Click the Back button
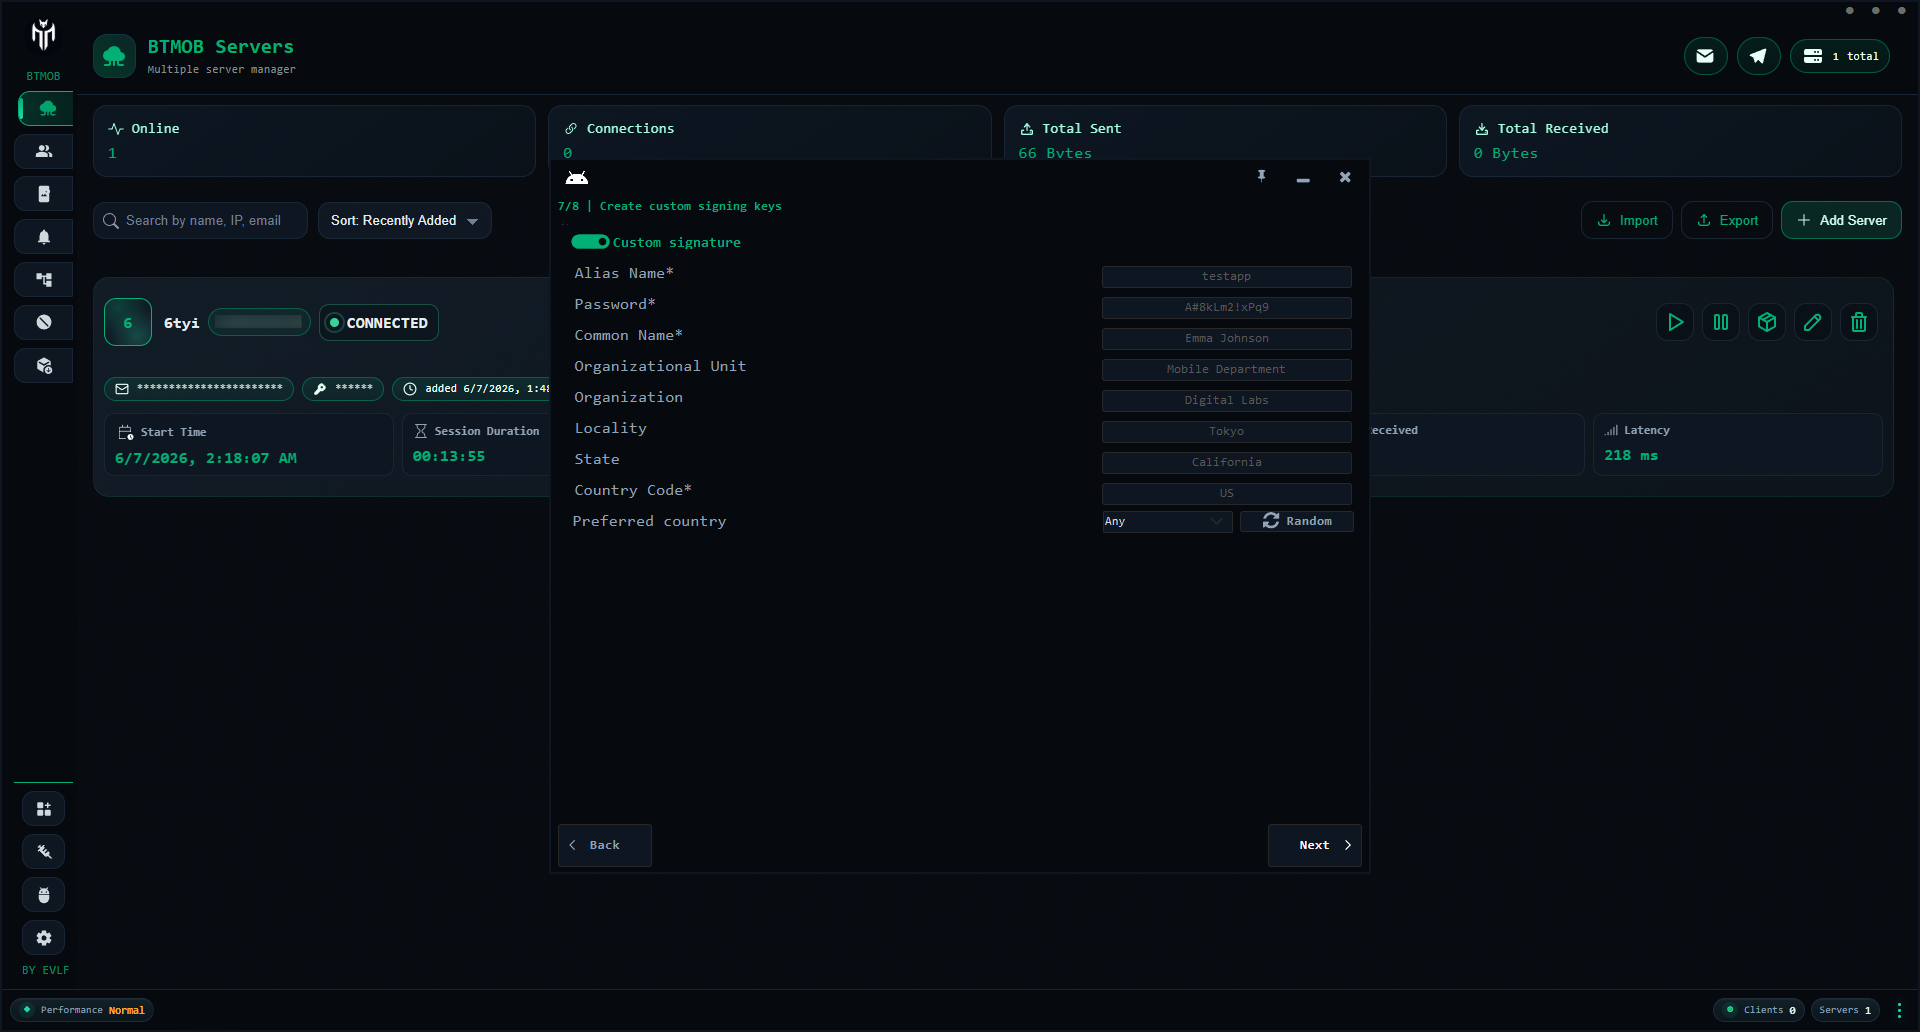 [605, 845]
